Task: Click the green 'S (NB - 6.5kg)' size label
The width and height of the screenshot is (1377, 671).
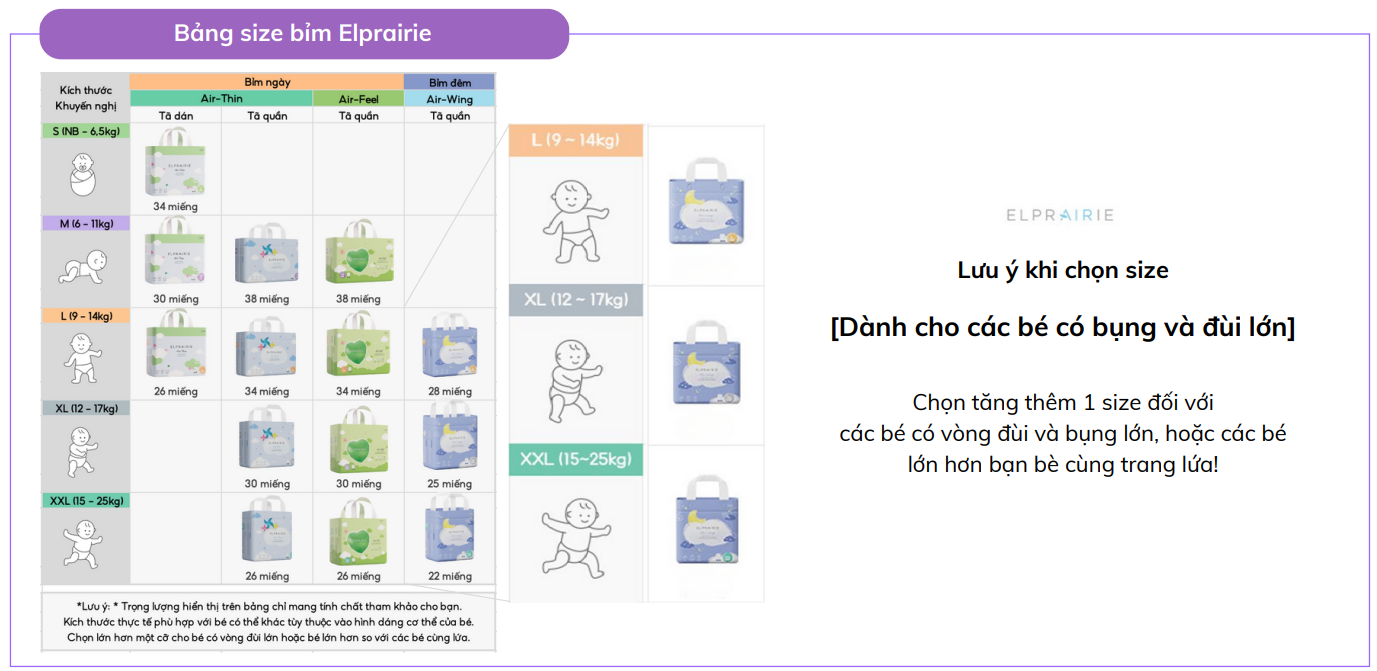Action: pyautogui.click(x=85, y=131)
